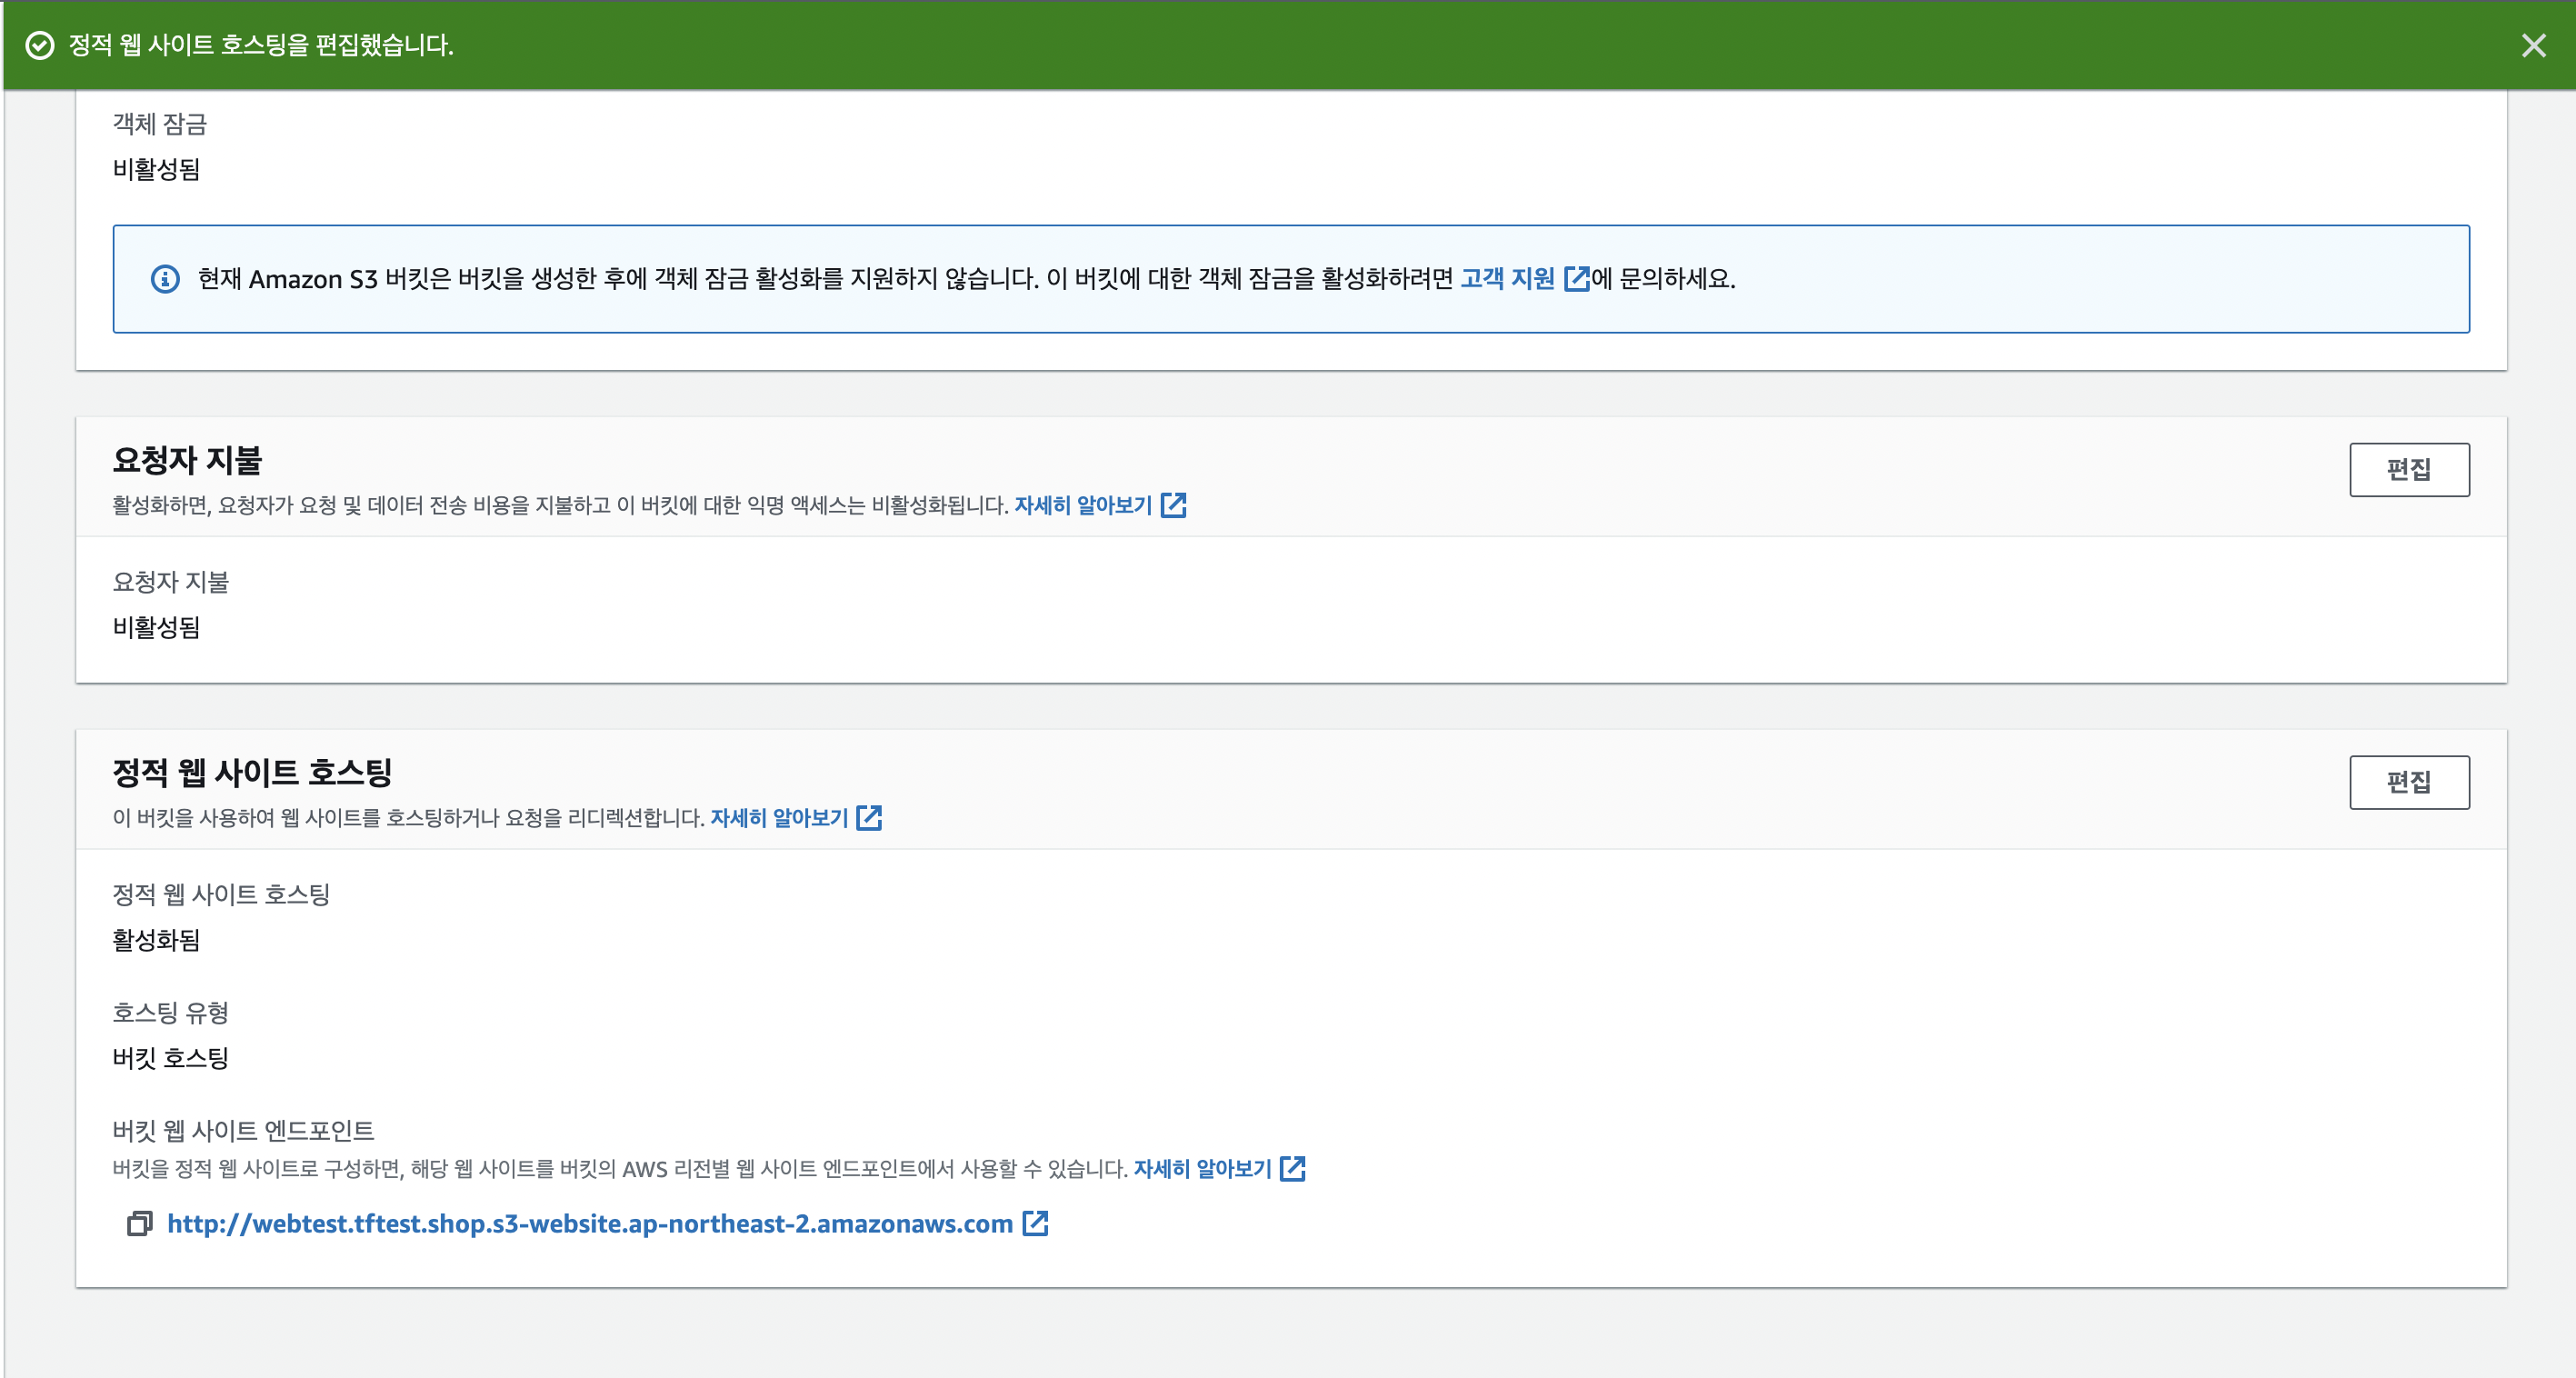This screenshot has height=1378, width=2576.
Task: Open the webtest.tftest.shop s3-website endpoint link
Action: (590, 1224)
